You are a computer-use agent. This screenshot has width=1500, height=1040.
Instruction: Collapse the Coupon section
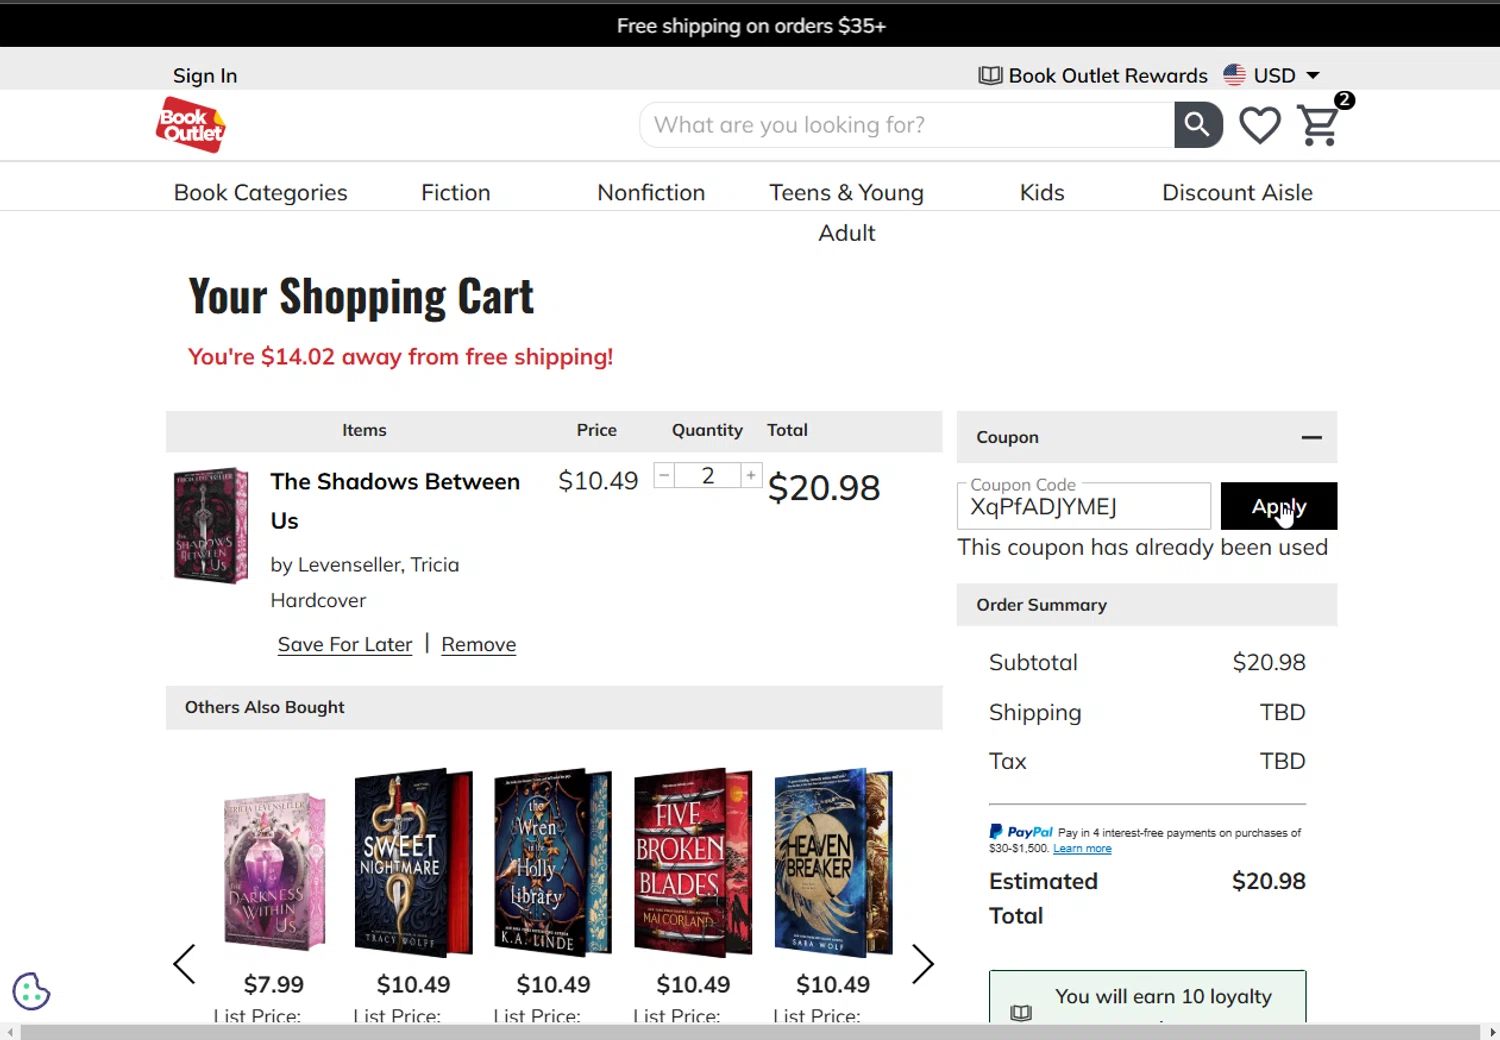coord(1311,438)
